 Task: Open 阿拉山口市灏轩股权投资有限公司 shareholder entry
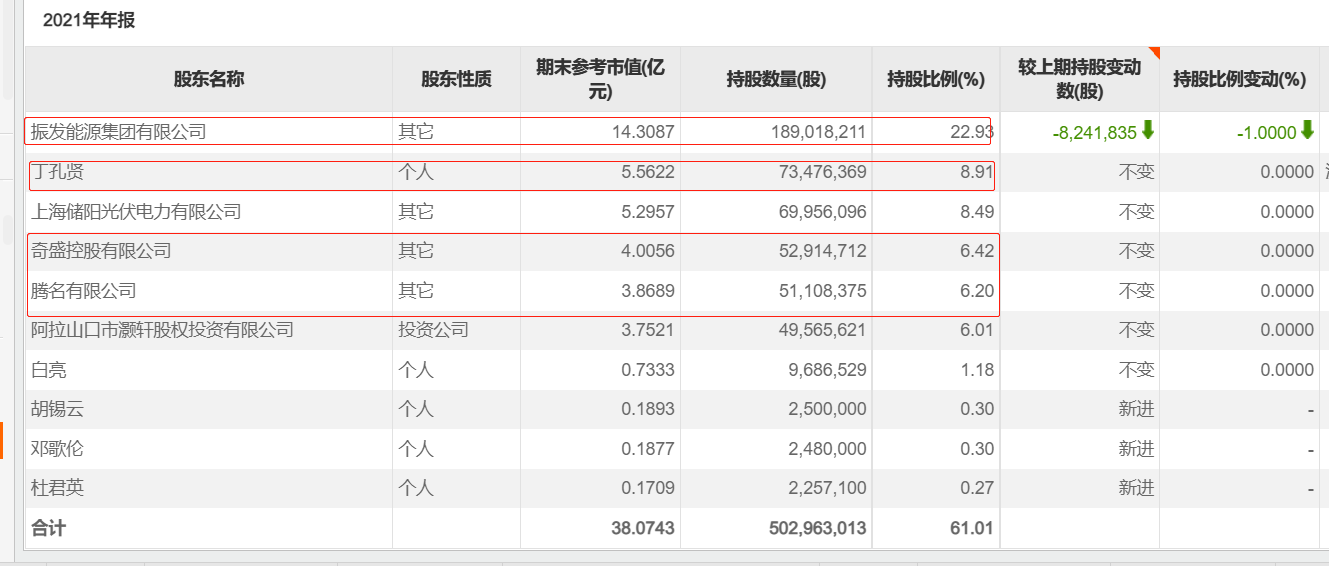162,330
